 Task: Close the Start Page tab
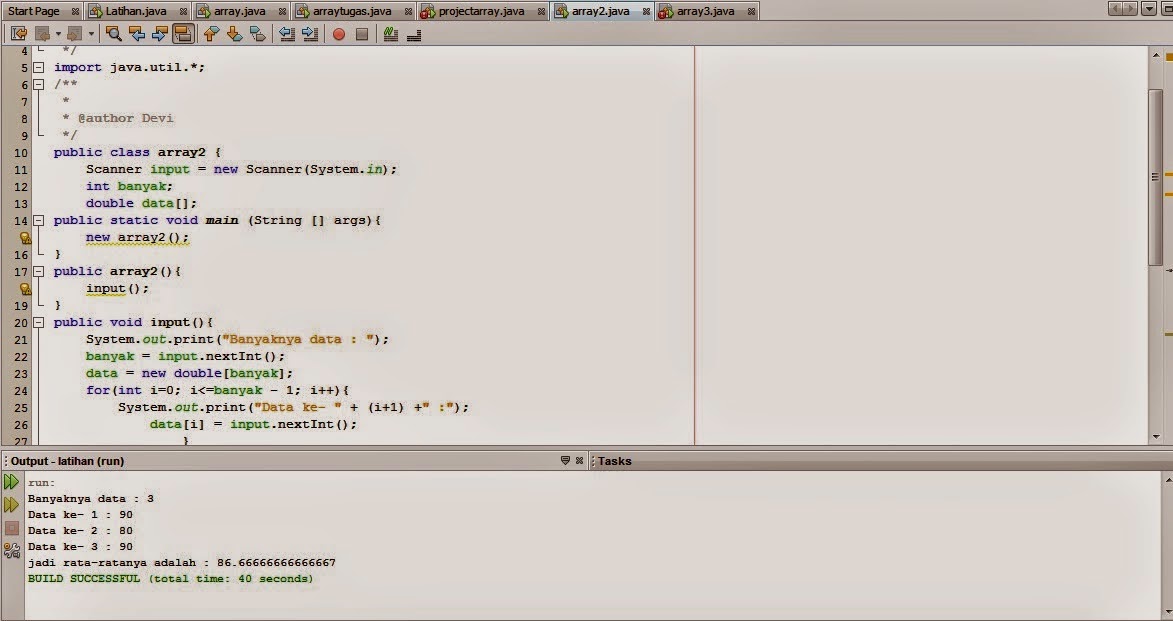(x=76, y=11)
